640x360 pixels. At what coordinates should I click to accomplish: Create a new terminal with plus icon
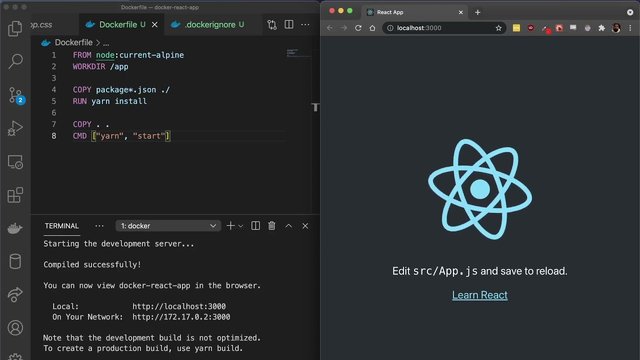(x=230, y=226)
